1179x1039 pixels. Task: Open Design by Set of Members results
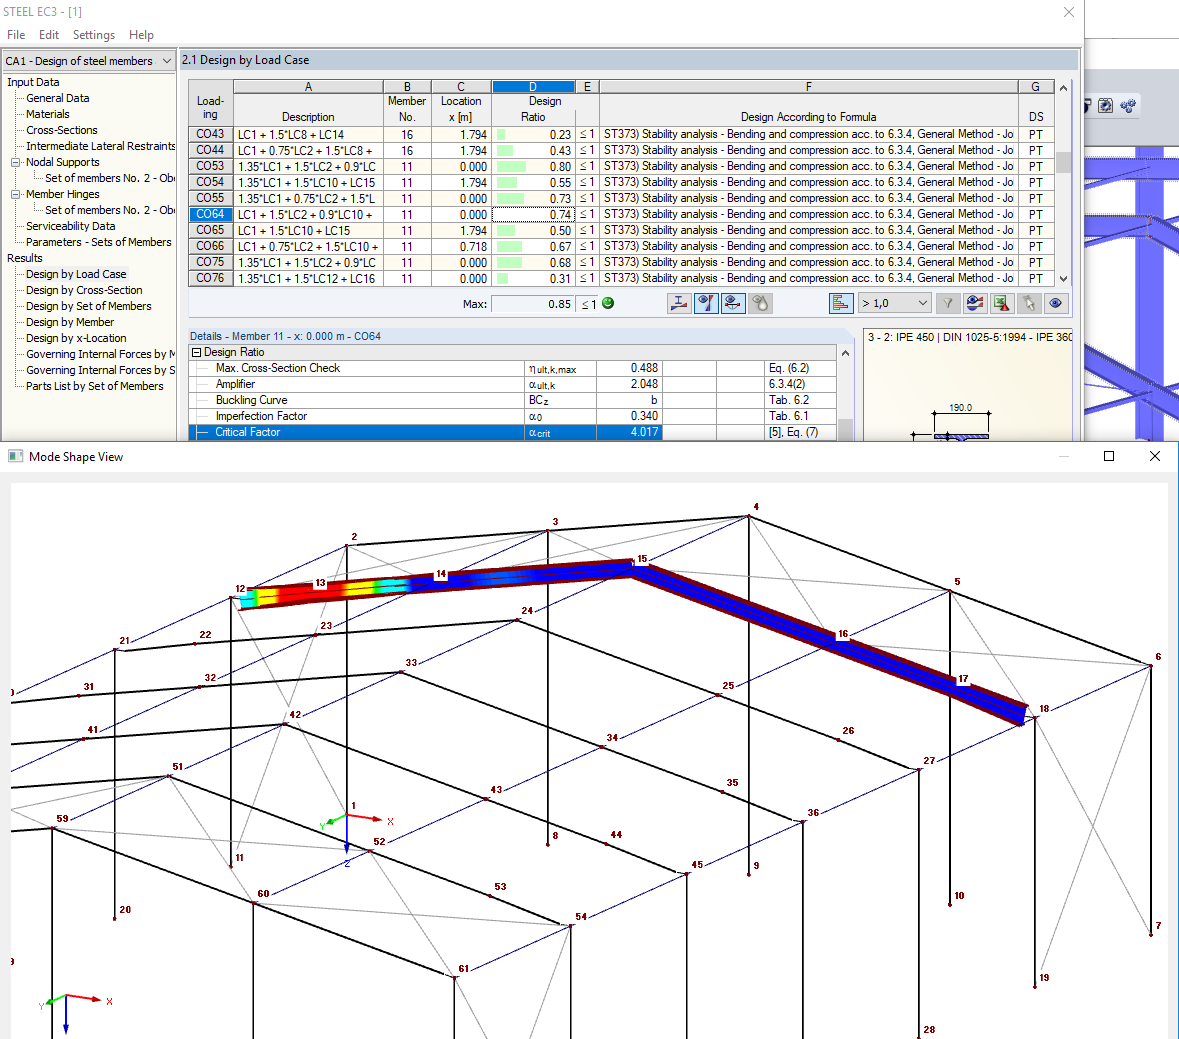point(89,306)
